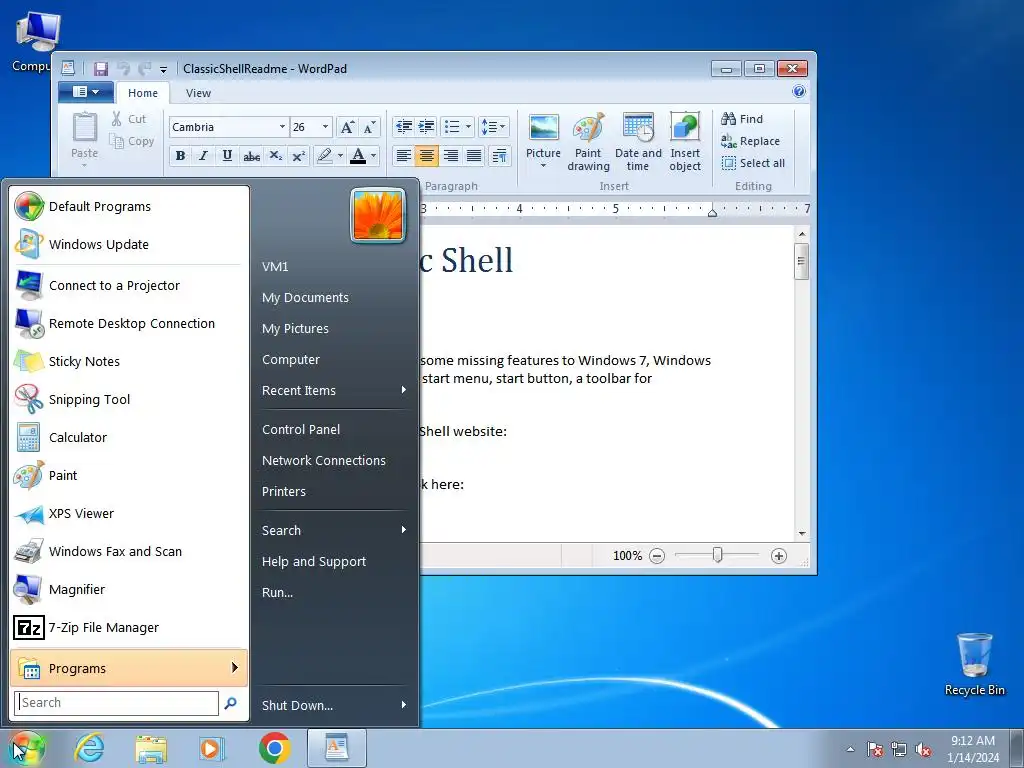Screen dimensions: 1024x768
Task: Click Shrink font icon
Action: pos(369,127)
